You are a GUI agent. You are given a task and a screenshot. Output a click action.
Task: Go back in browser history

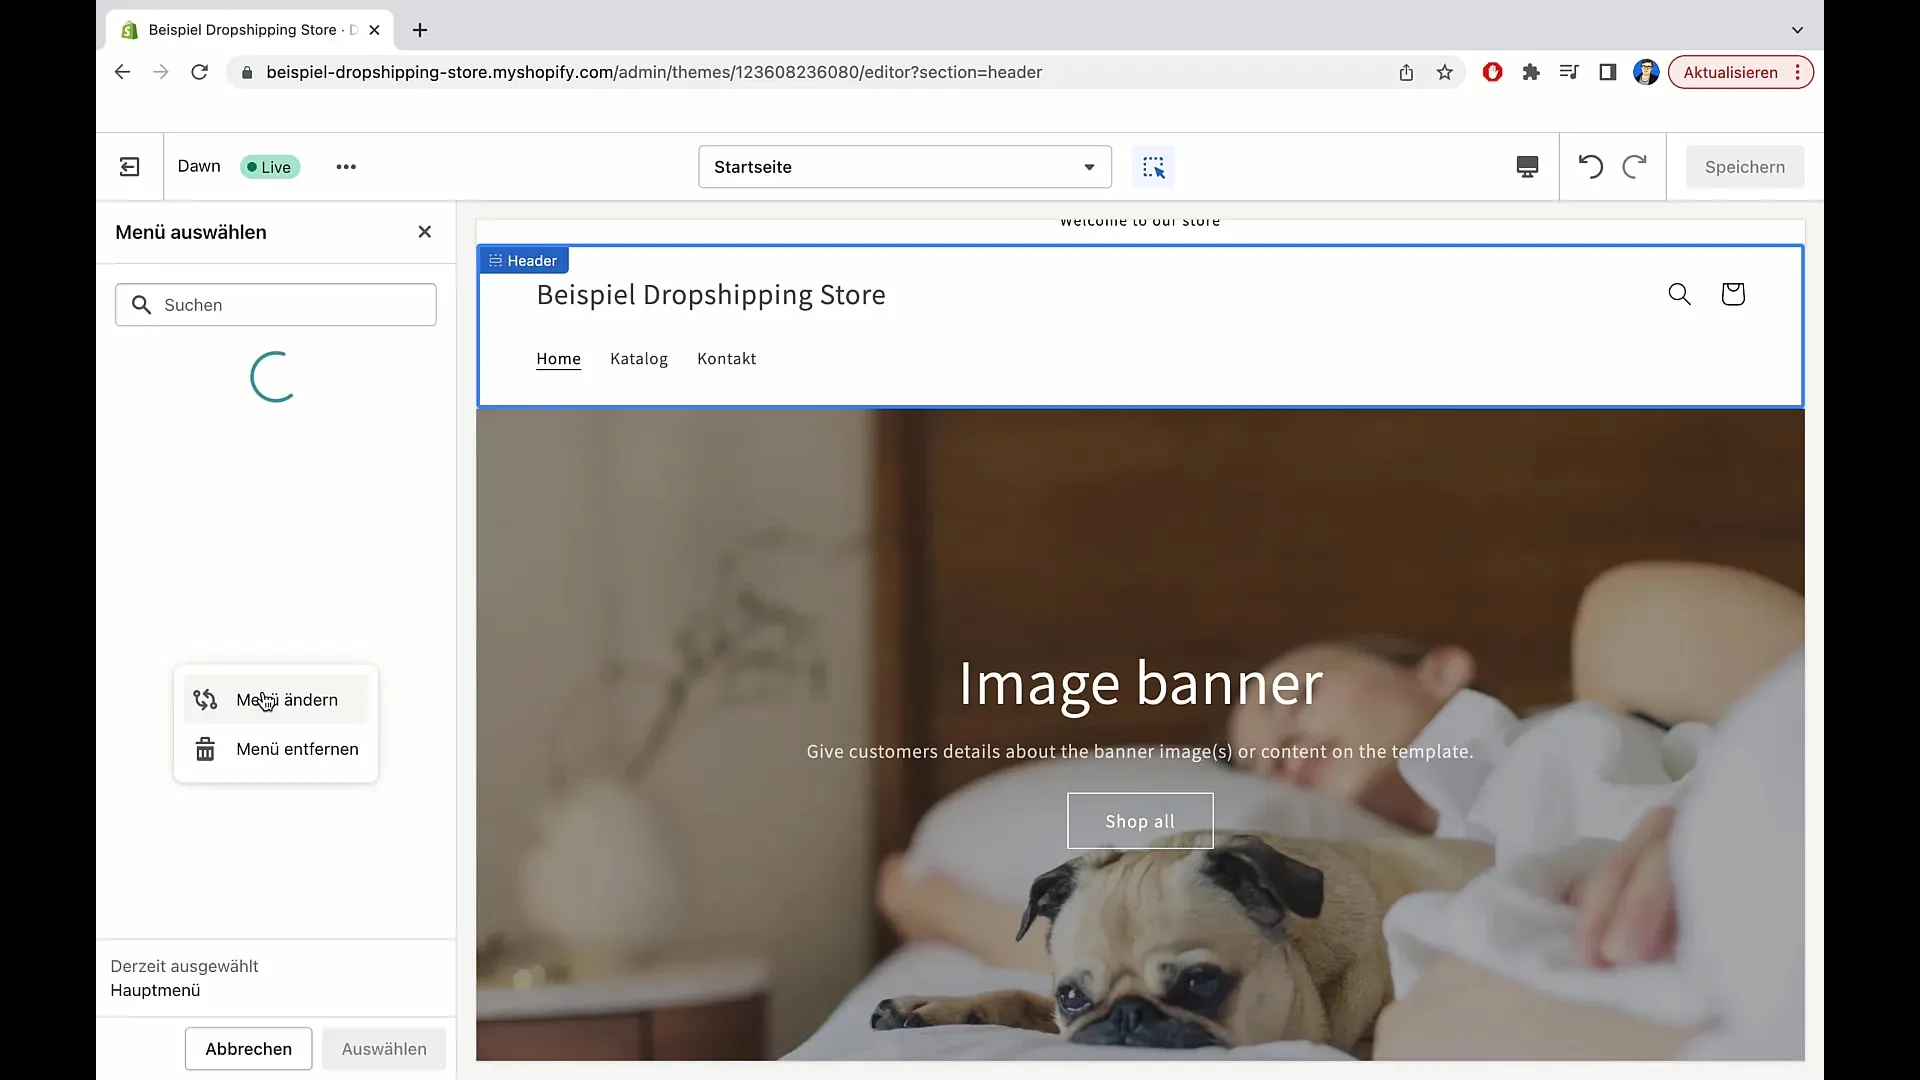point(122,72)
